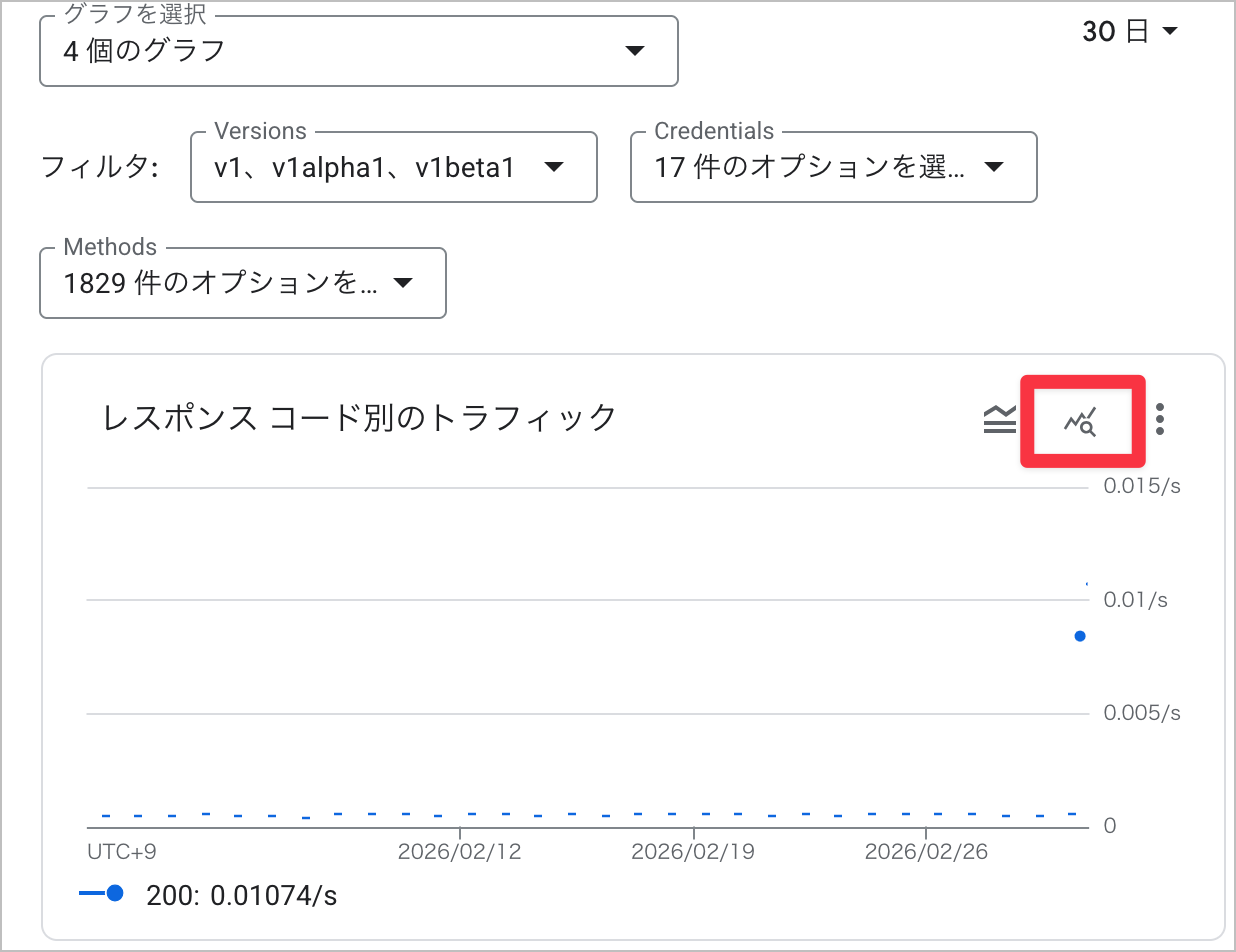Click the 2026/02/19 date axis label

pos(693,851)
